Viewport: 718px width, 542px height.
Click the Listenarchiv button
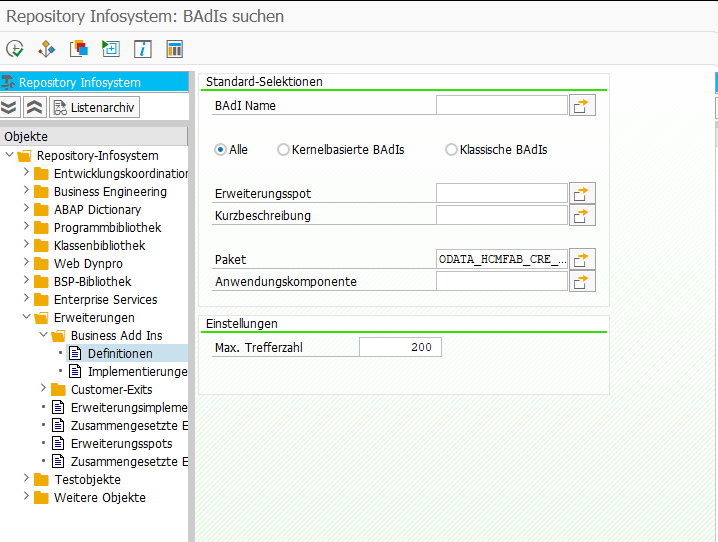click(94, 107)
